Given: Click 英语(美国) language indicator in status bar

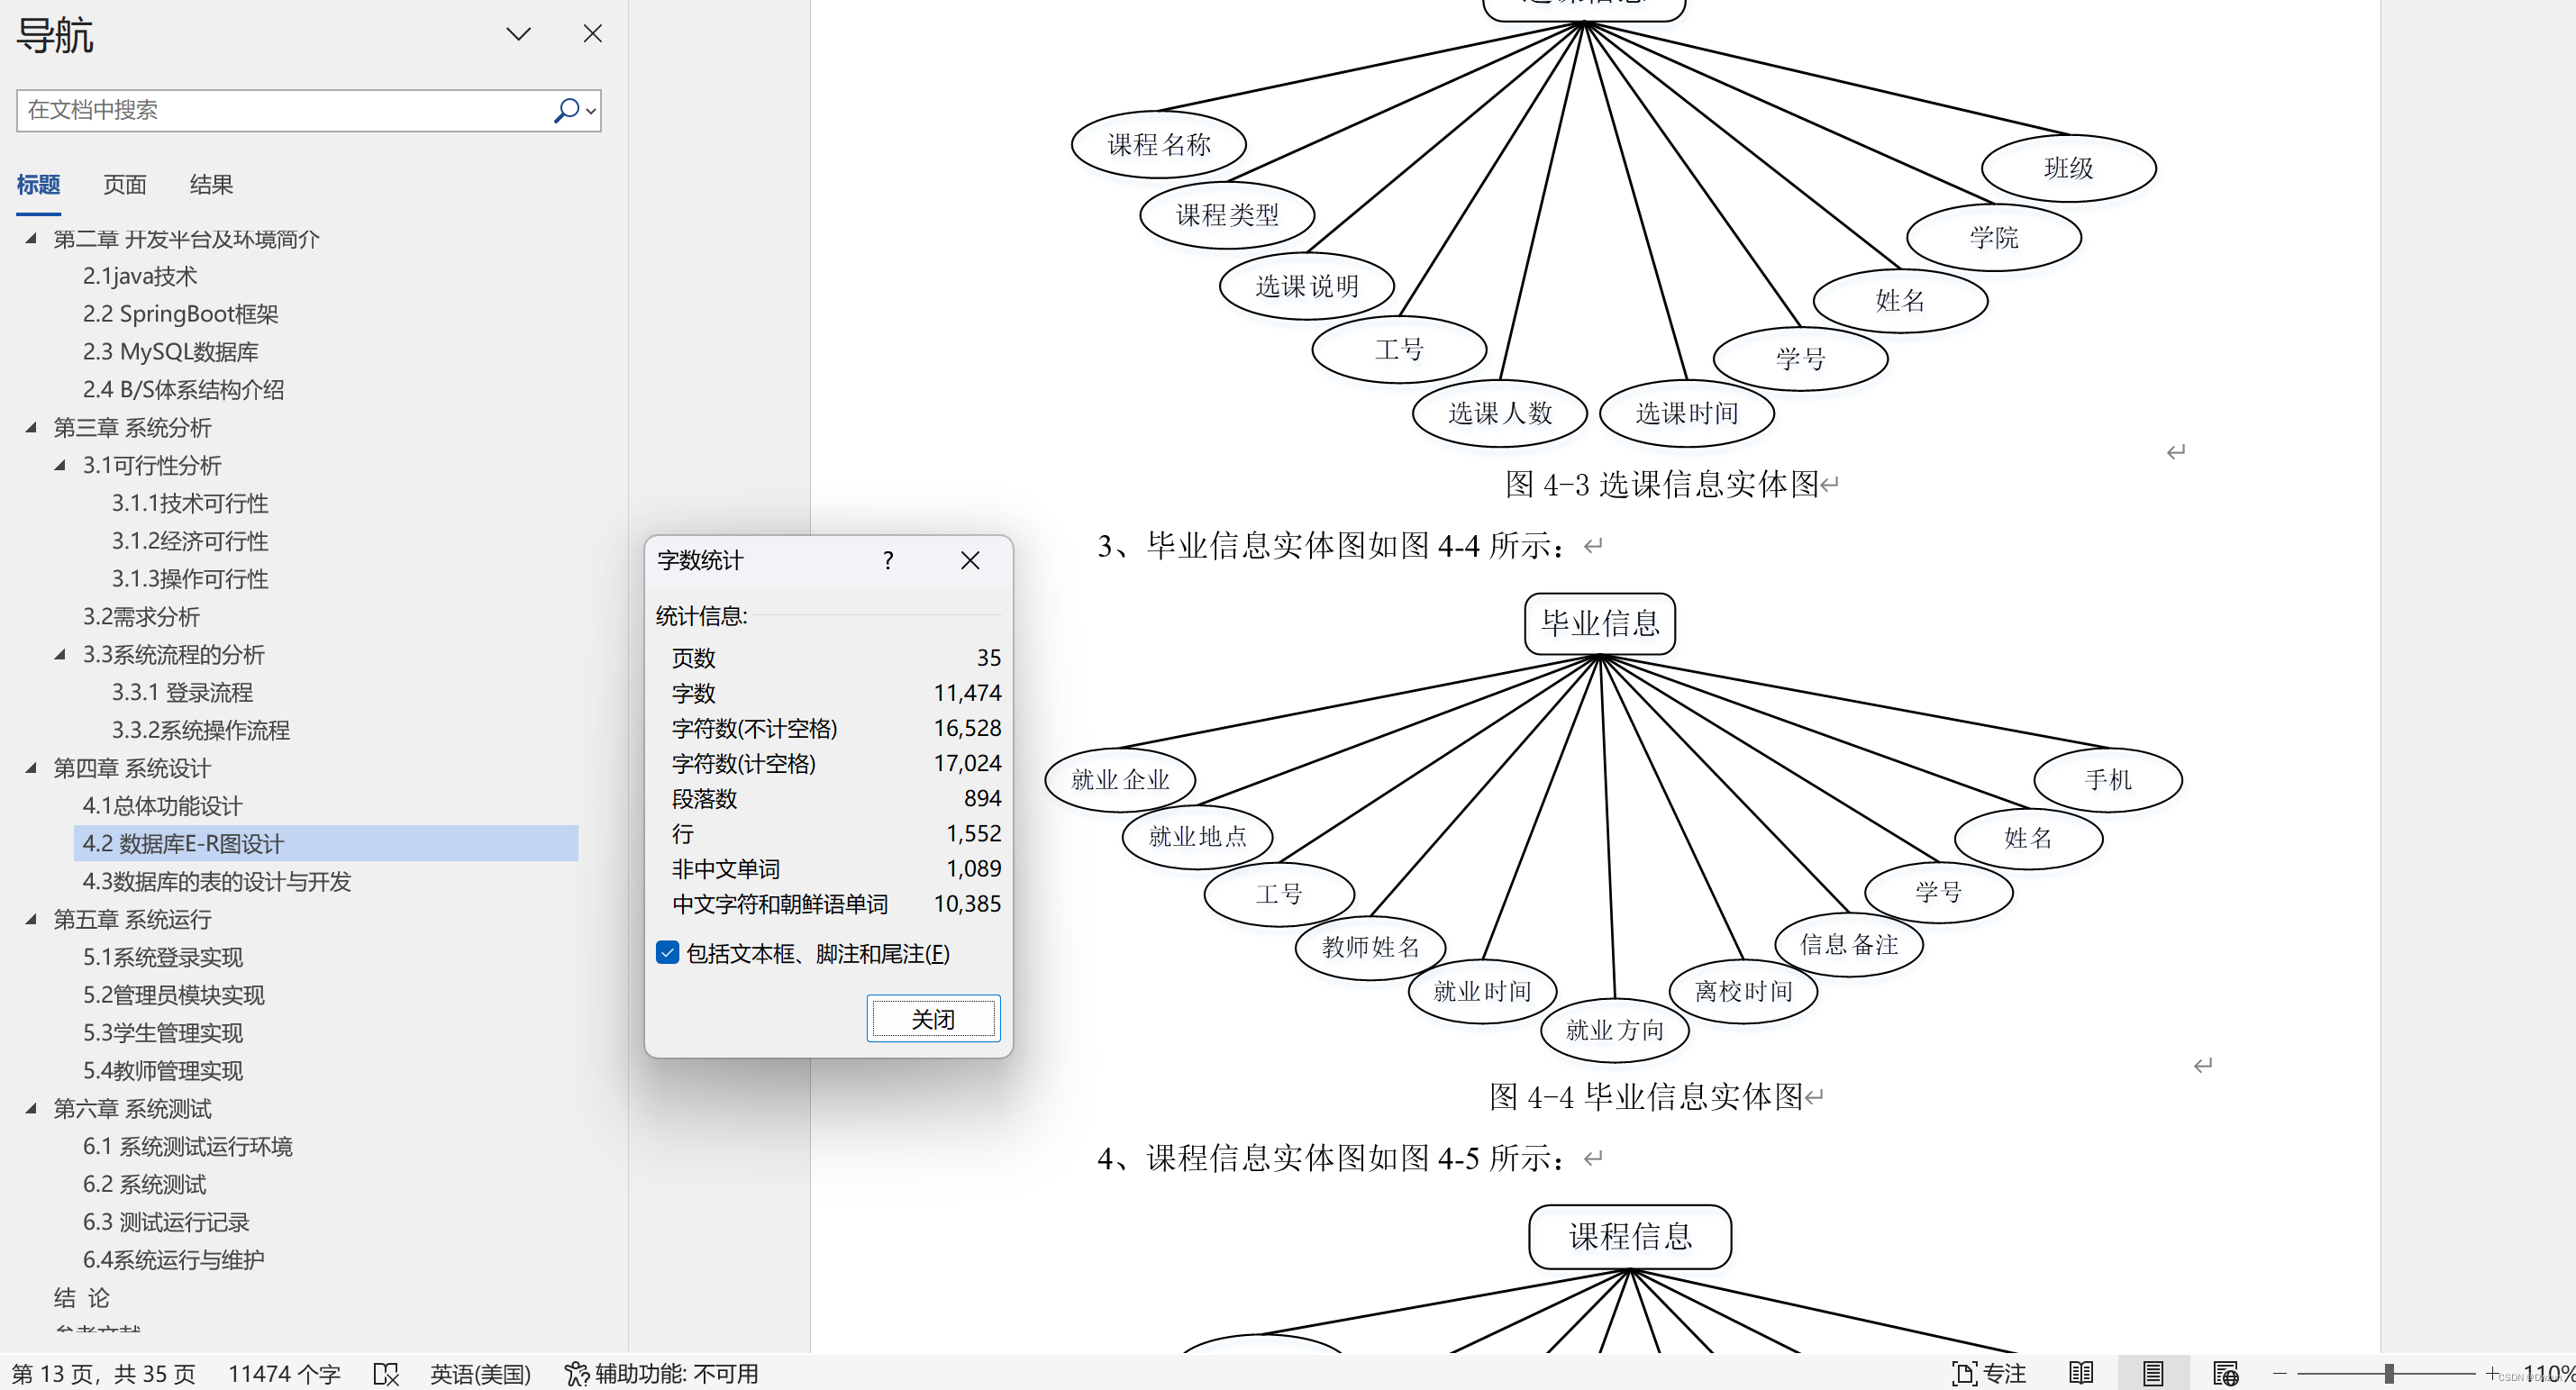Looking at the screenshot, I should (x=481, y=1373).
